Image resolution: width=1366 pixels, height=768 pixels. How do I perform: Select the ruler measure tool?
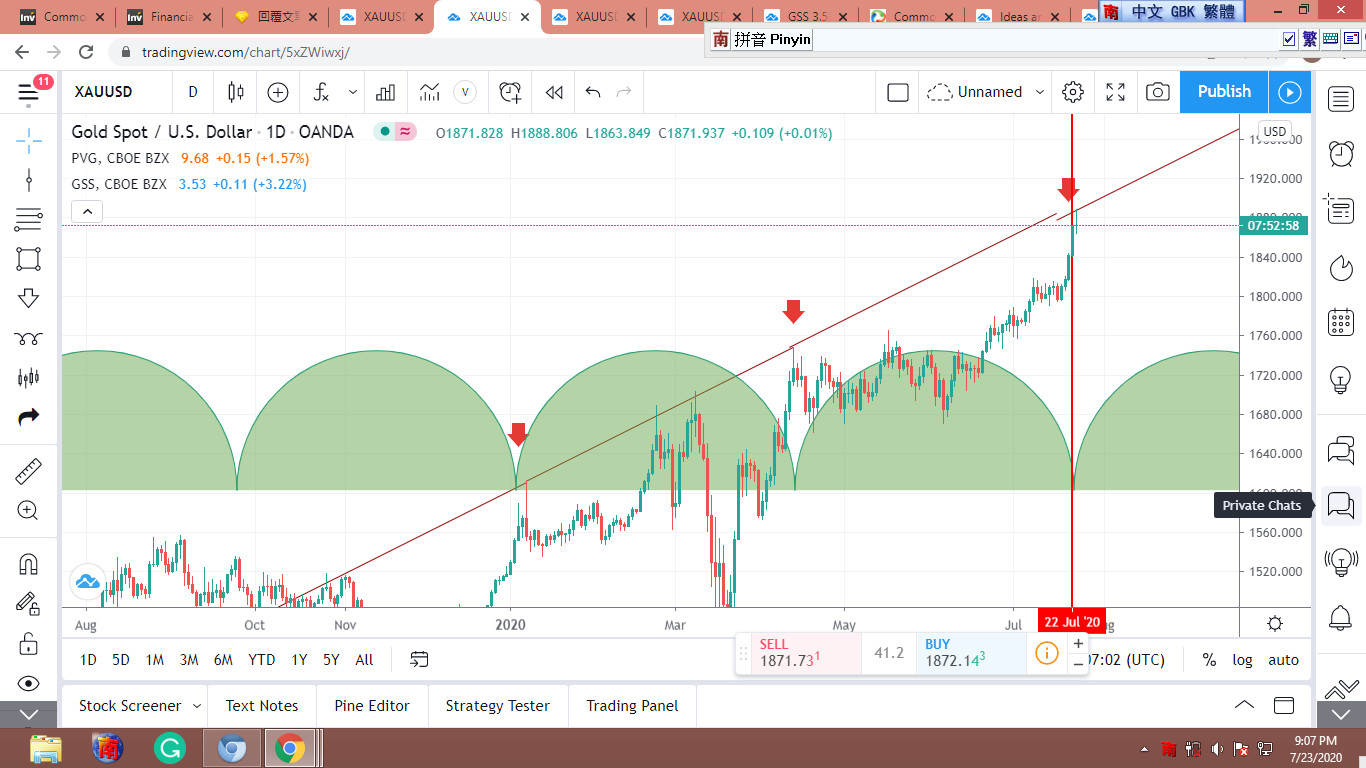coord(28,472)
